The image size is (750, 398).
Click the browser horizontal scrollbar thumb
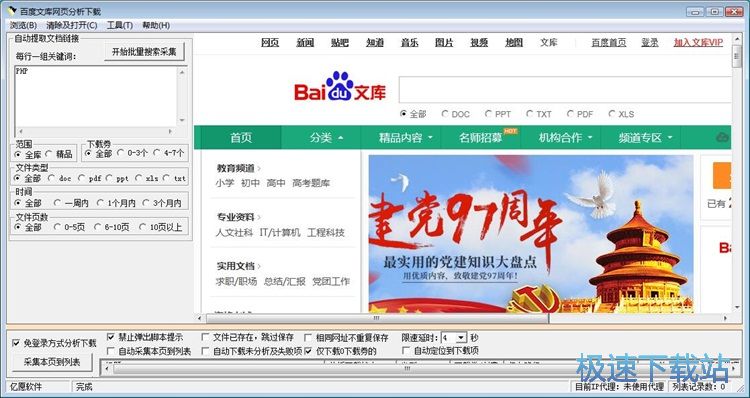[377, 318]
